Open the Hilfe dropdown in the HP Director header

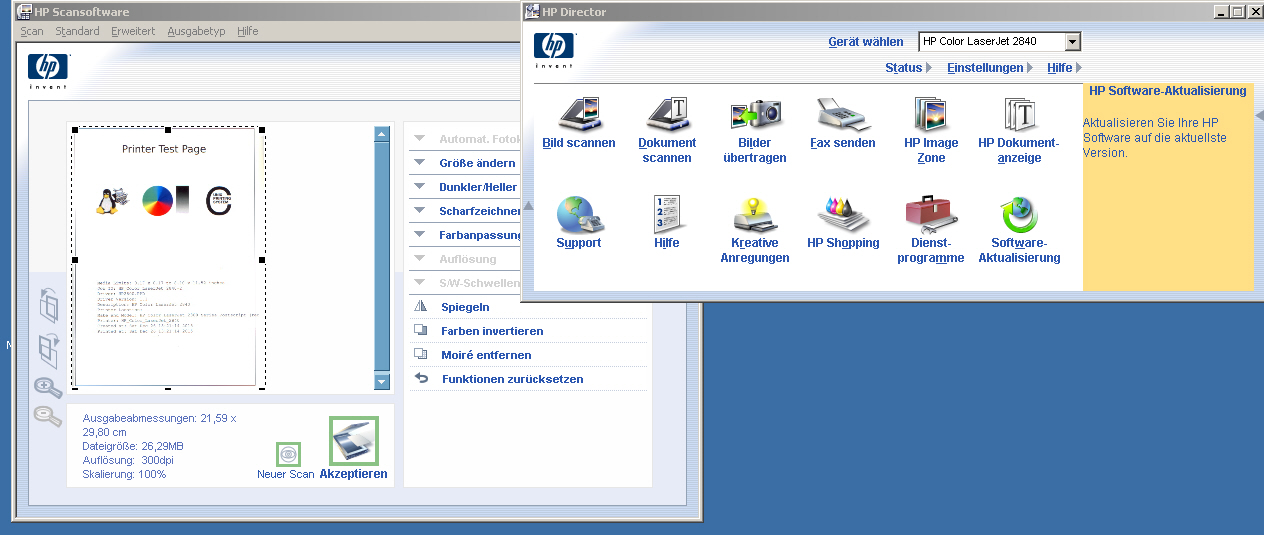click(1064, 68)
